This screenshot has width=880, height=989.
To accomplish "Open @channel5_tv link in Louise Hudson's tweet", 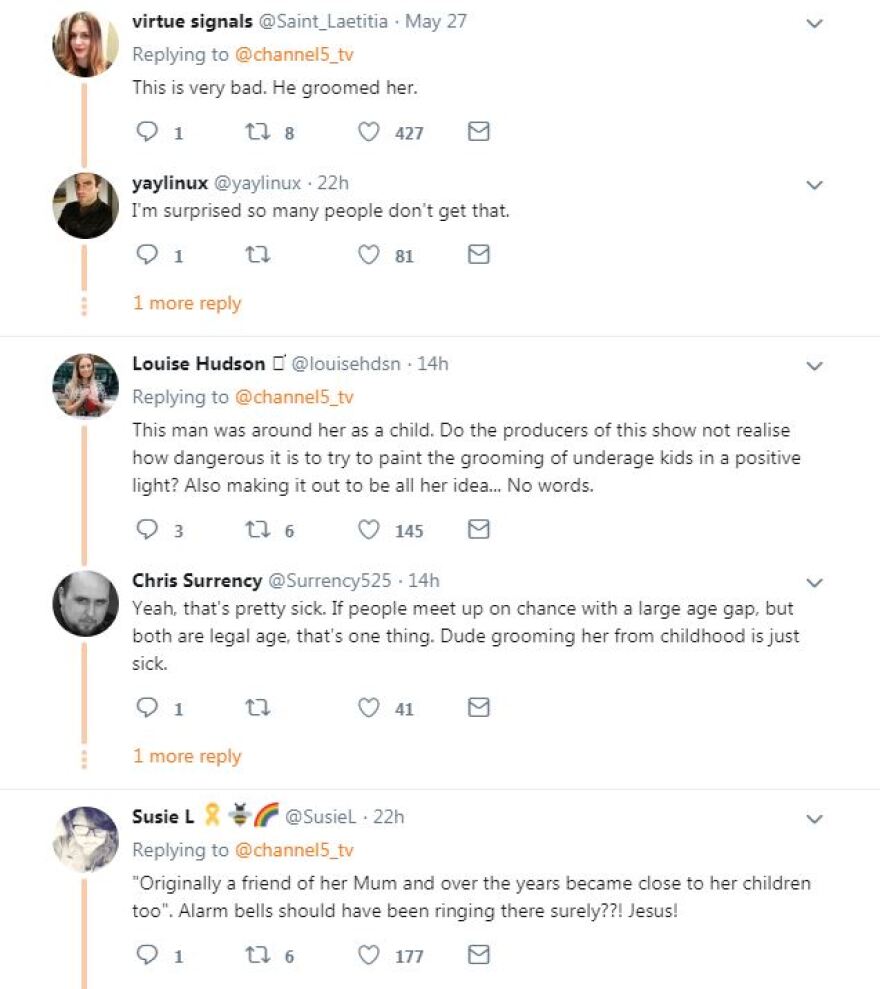I will coord(294,397).
